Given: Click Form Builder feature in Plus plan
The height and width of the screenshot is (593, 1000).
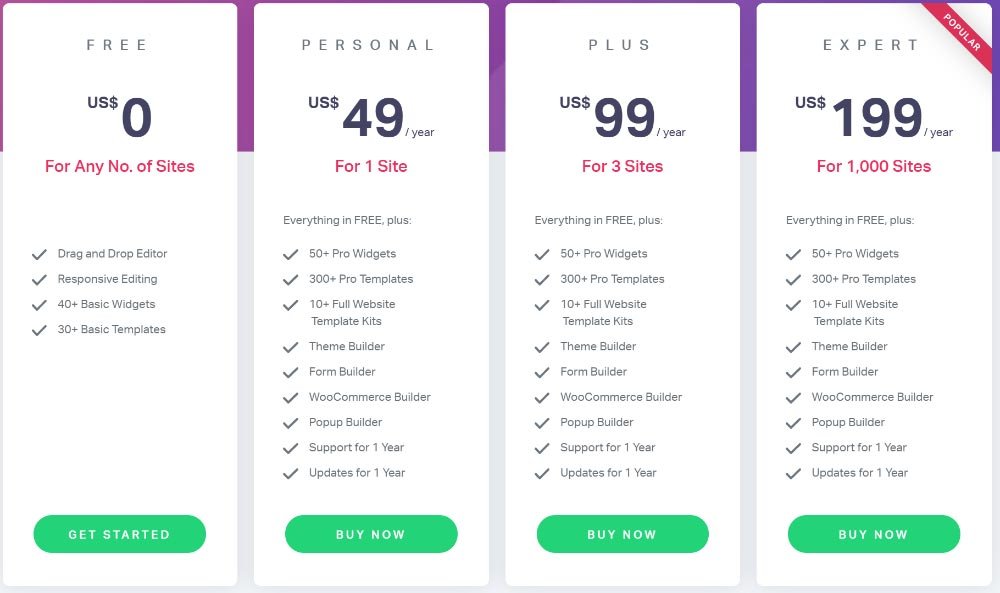Looking at the screenshot, I should 594,372.
